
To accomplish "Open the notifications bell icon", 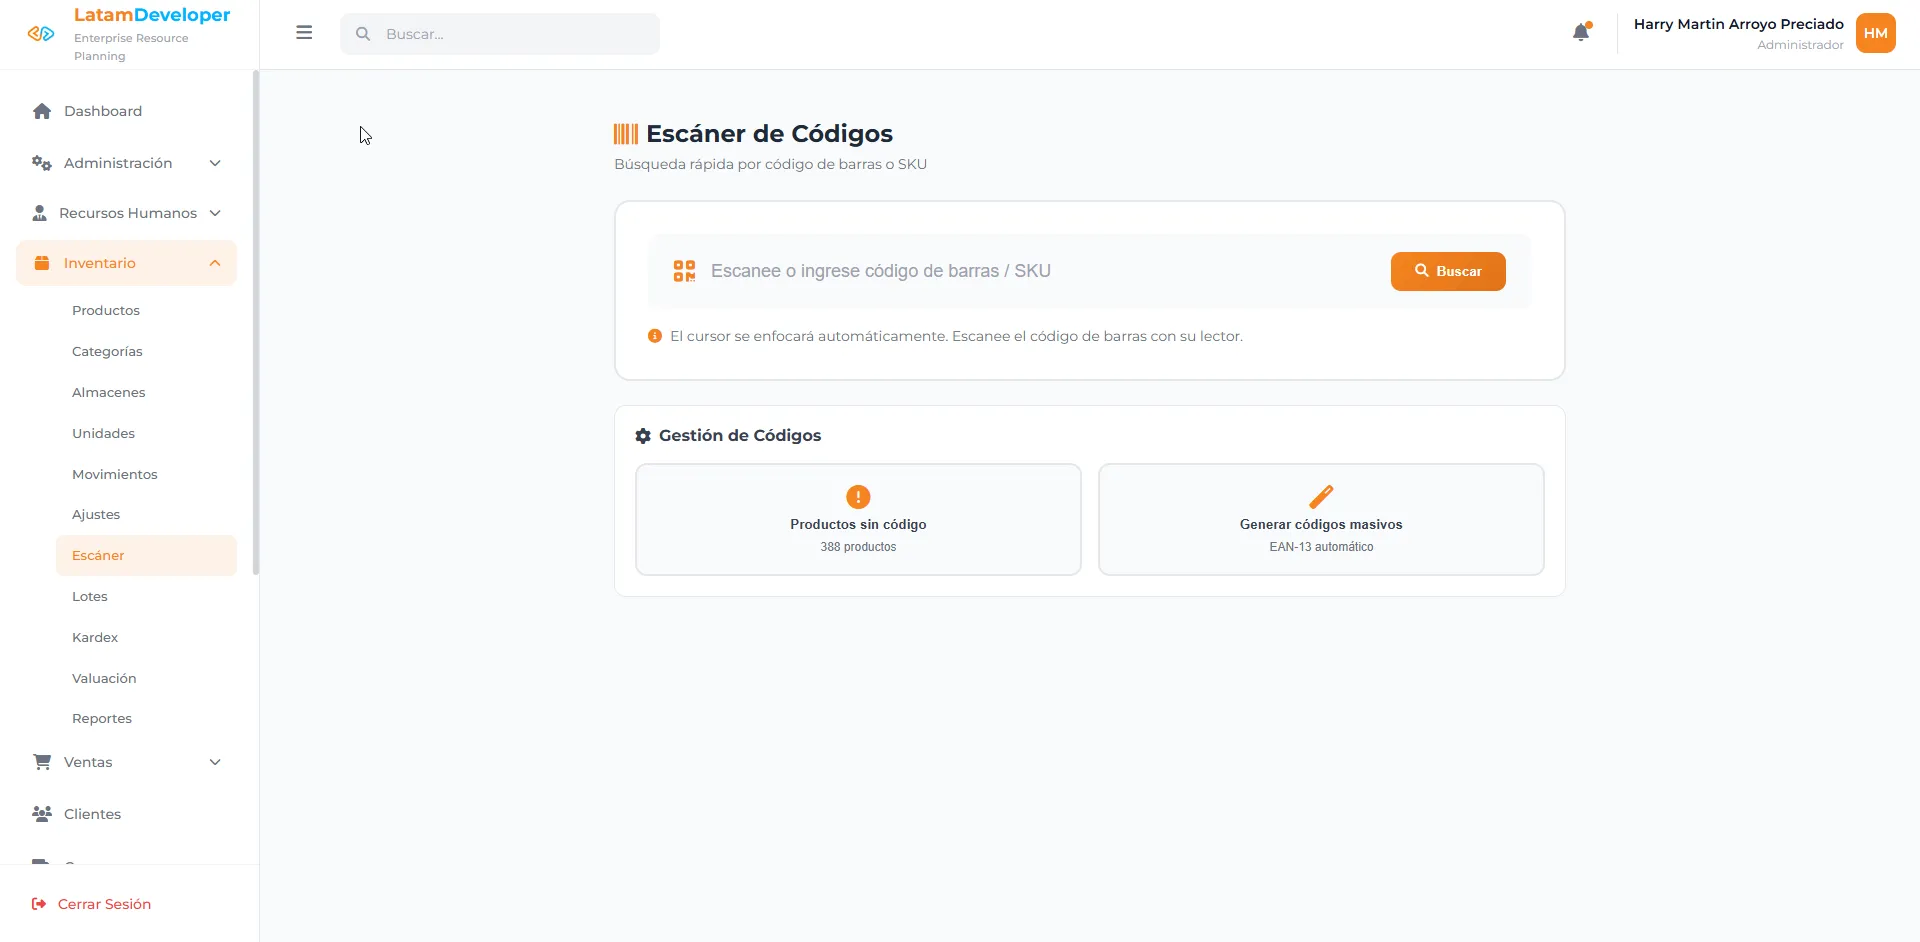I will tap(1581, 33).
